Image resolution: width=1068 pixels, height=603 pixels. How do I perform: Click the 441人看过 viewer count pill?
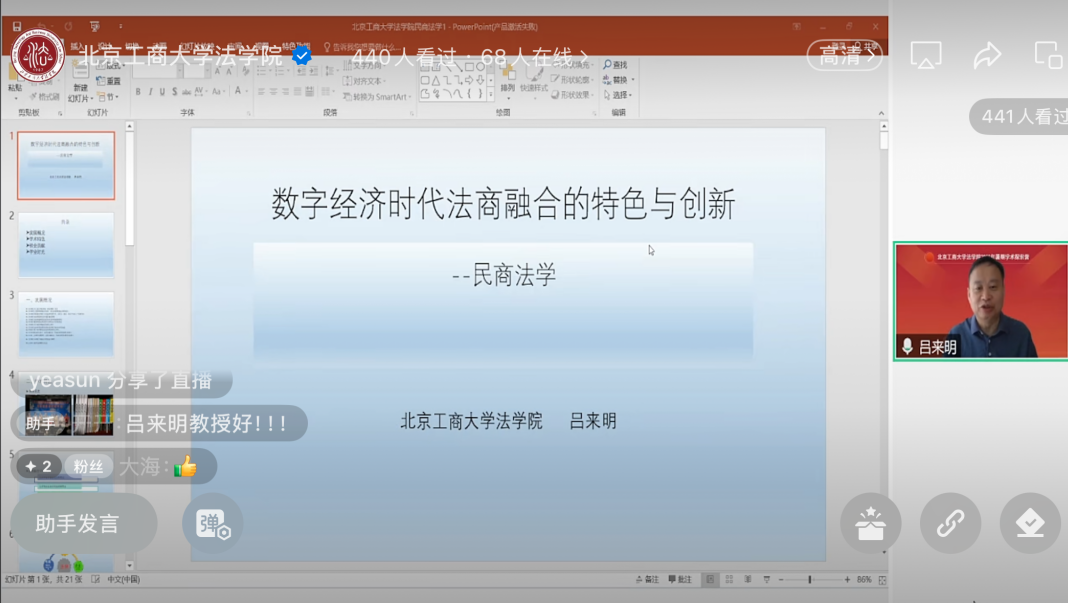point(1020,117)
